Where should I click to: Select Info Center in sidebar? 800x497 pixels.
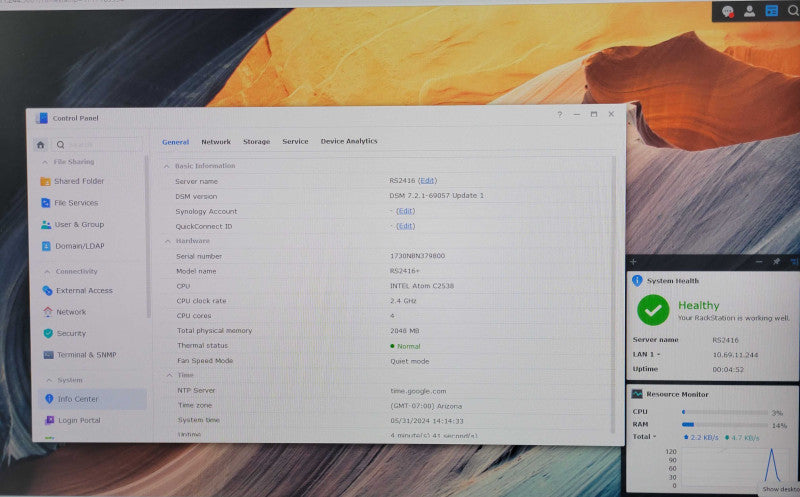(92, 399)
